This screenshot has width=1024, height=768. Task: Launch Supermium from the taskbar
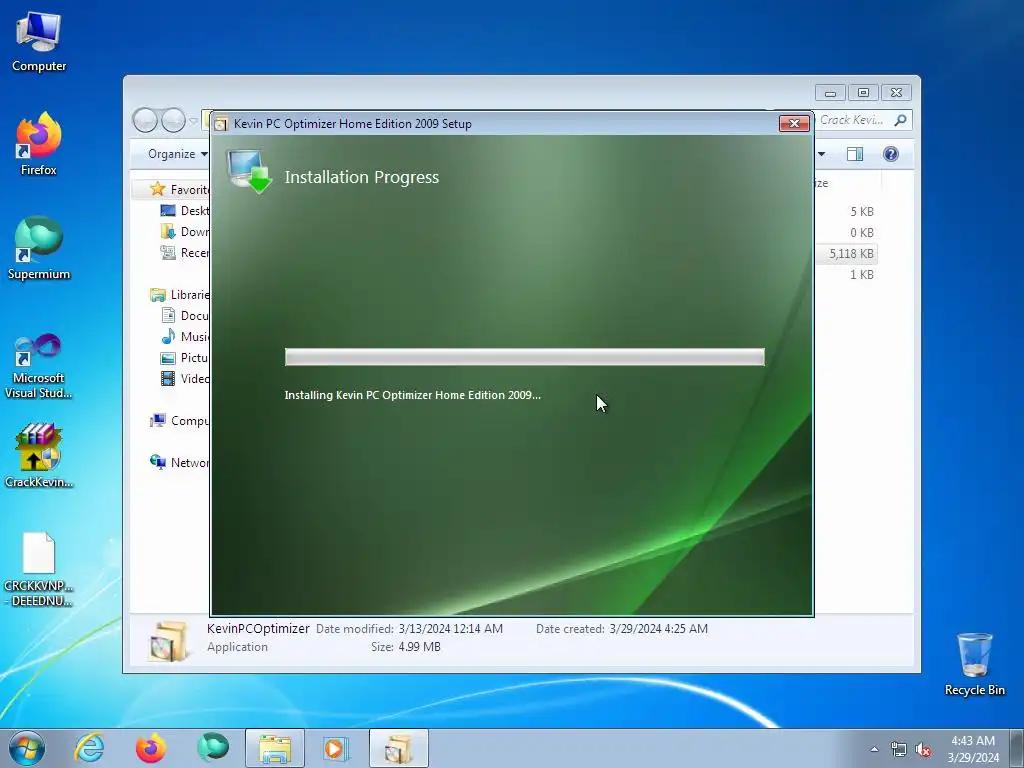(213, 748)
